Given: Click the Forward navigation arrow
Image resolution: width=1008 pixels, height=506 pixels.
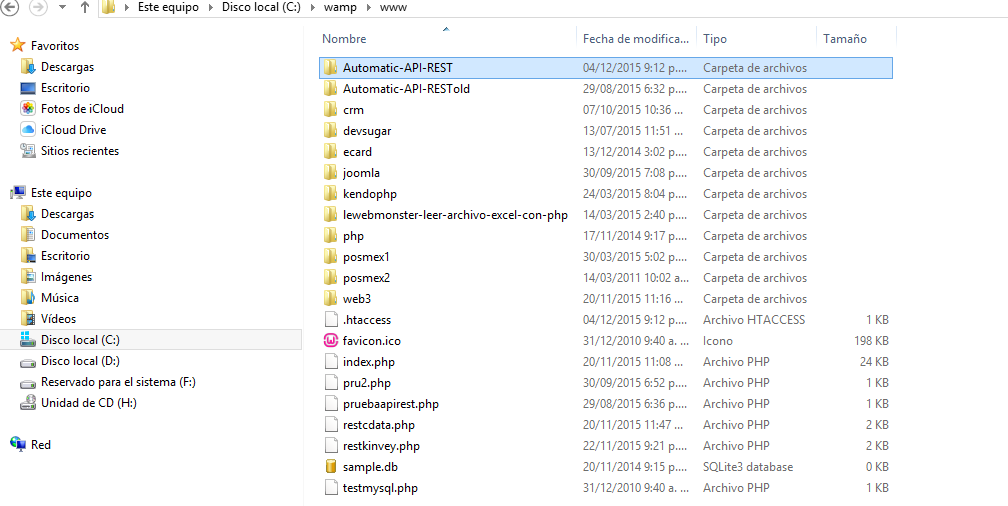Looking at the screenshot, I should coord(38,8).
